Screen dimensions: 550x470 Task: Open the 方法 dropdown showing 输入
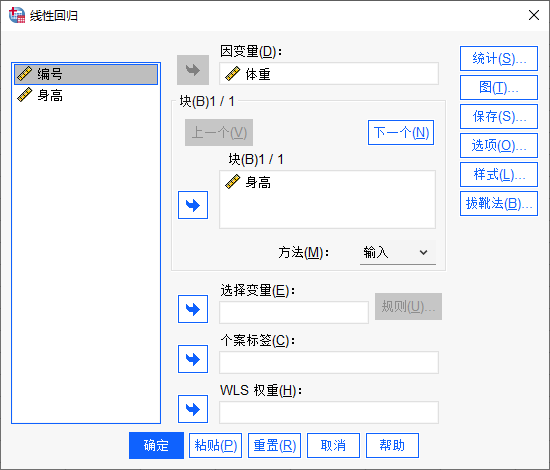point(398,252)
